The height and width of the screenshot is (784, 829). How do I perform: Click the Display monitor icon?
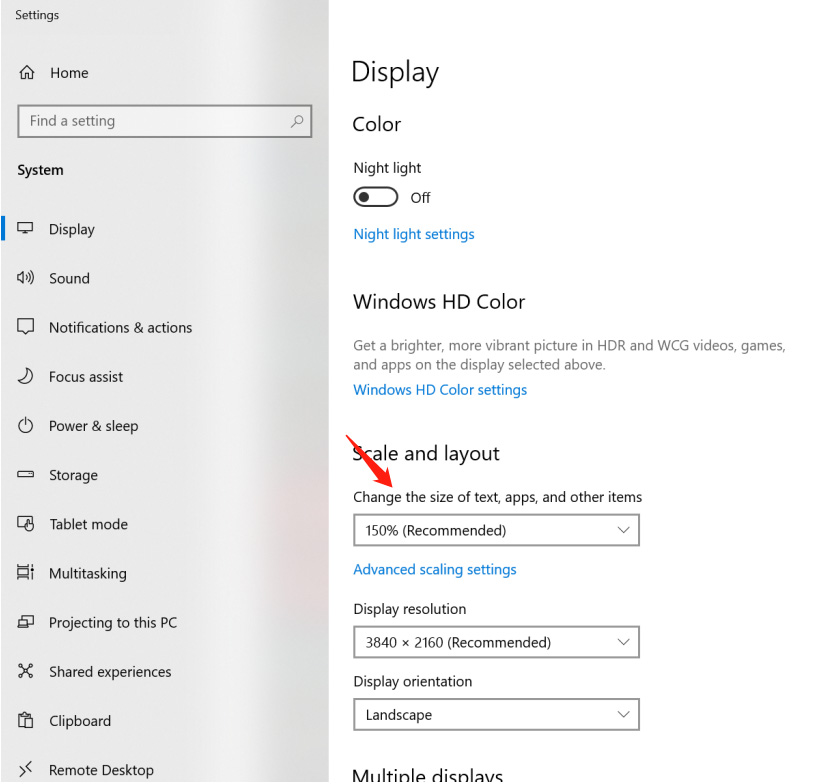pyautogui.click(x=25, y=228)
